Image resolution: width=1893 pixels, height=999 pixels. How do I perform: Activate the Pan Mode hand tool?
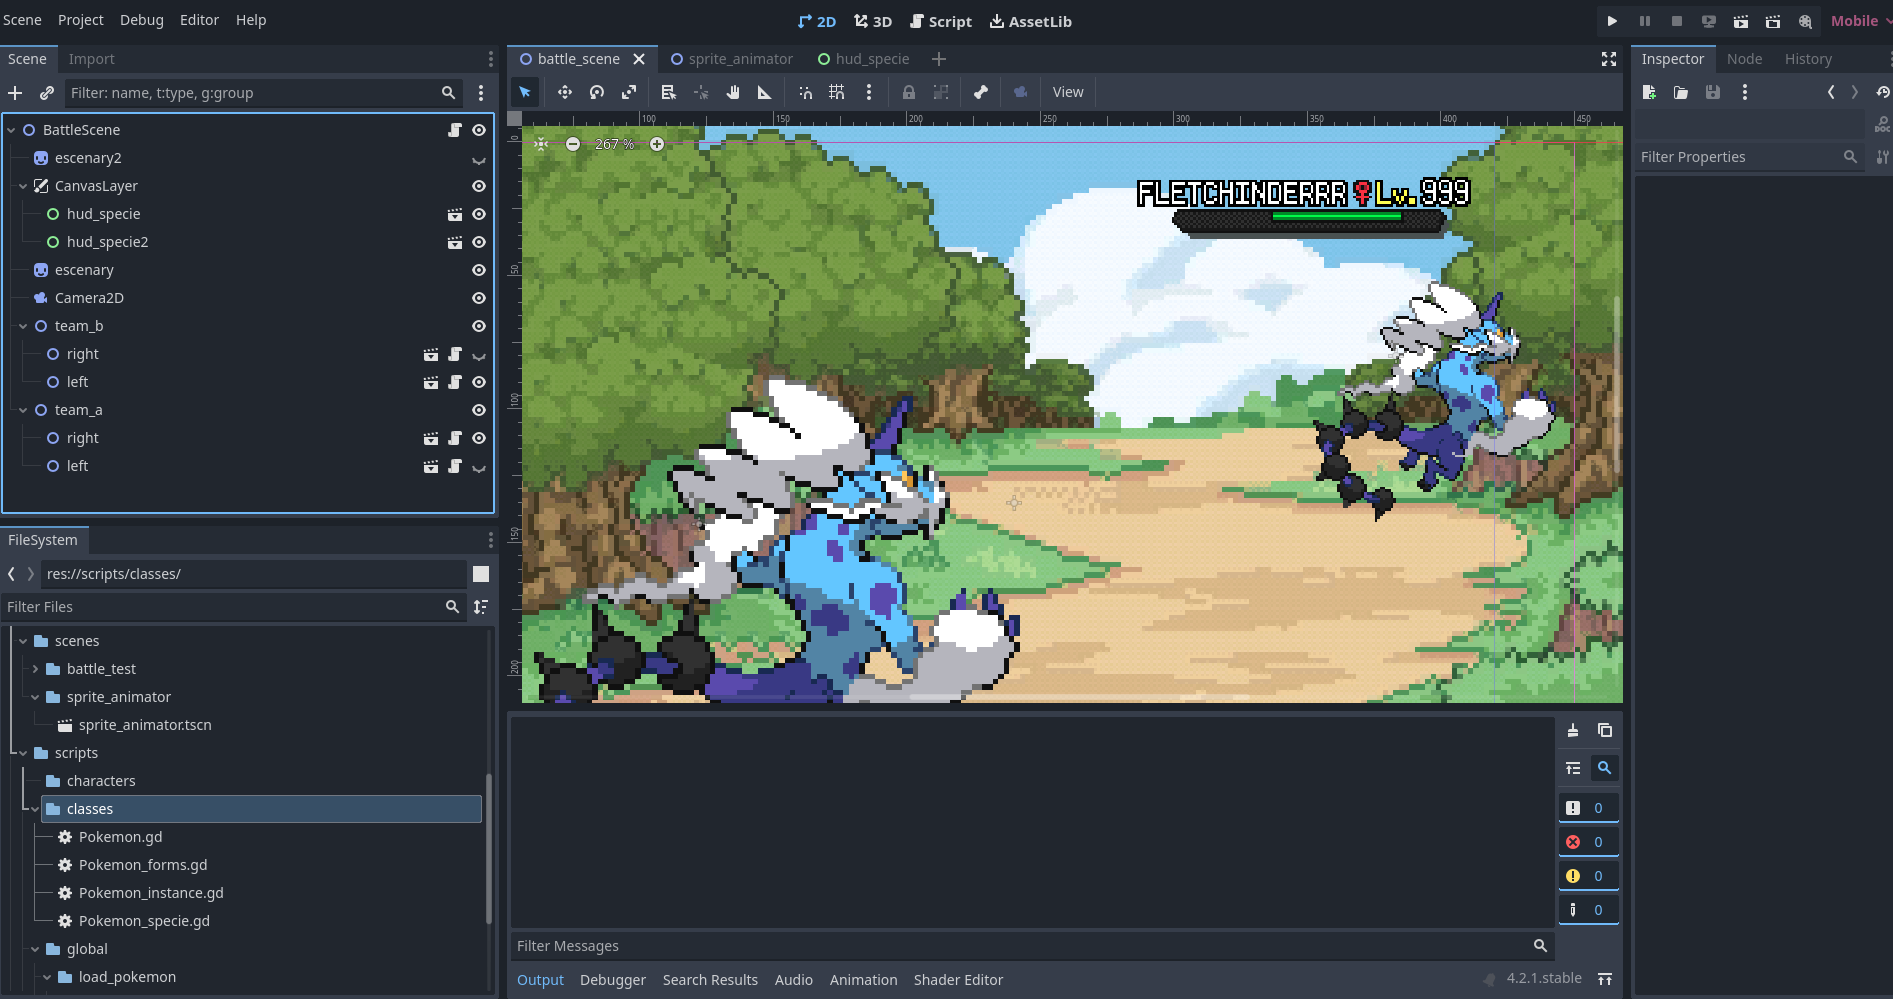(733, 92)
